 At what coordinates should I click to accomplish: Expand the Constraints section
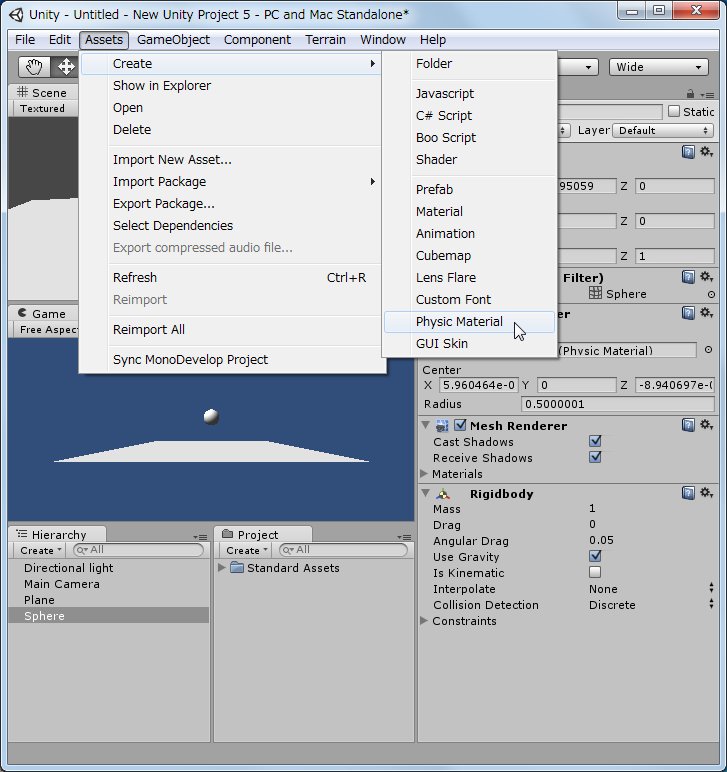(424, 621)
